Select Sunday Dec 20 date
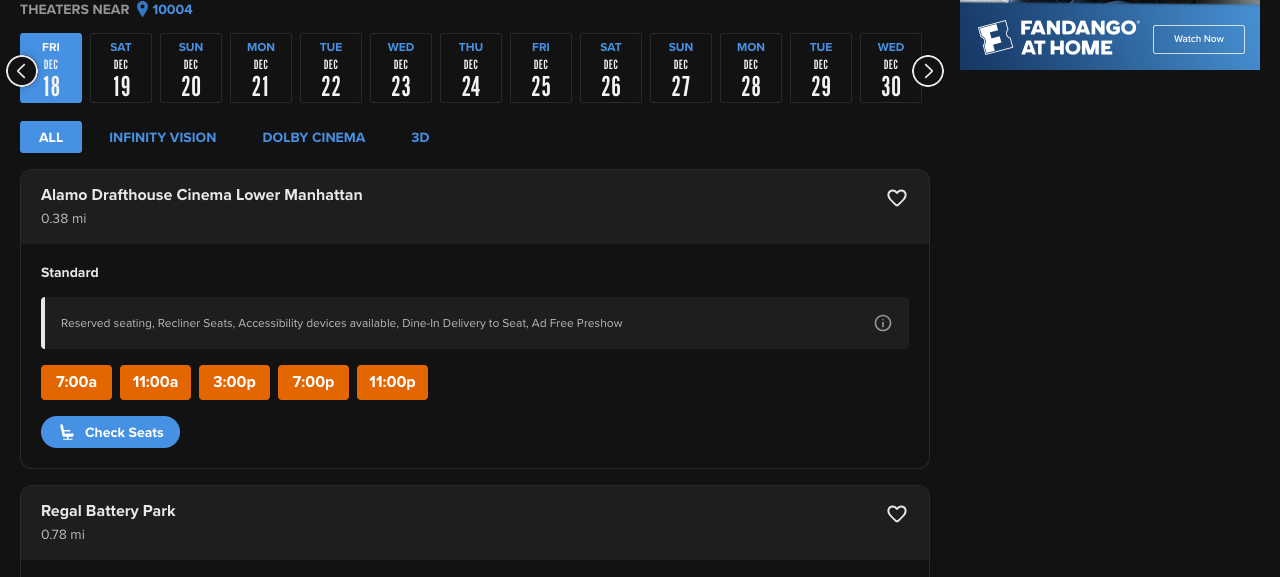1280x577 pixels. click(x=191, y=68)
